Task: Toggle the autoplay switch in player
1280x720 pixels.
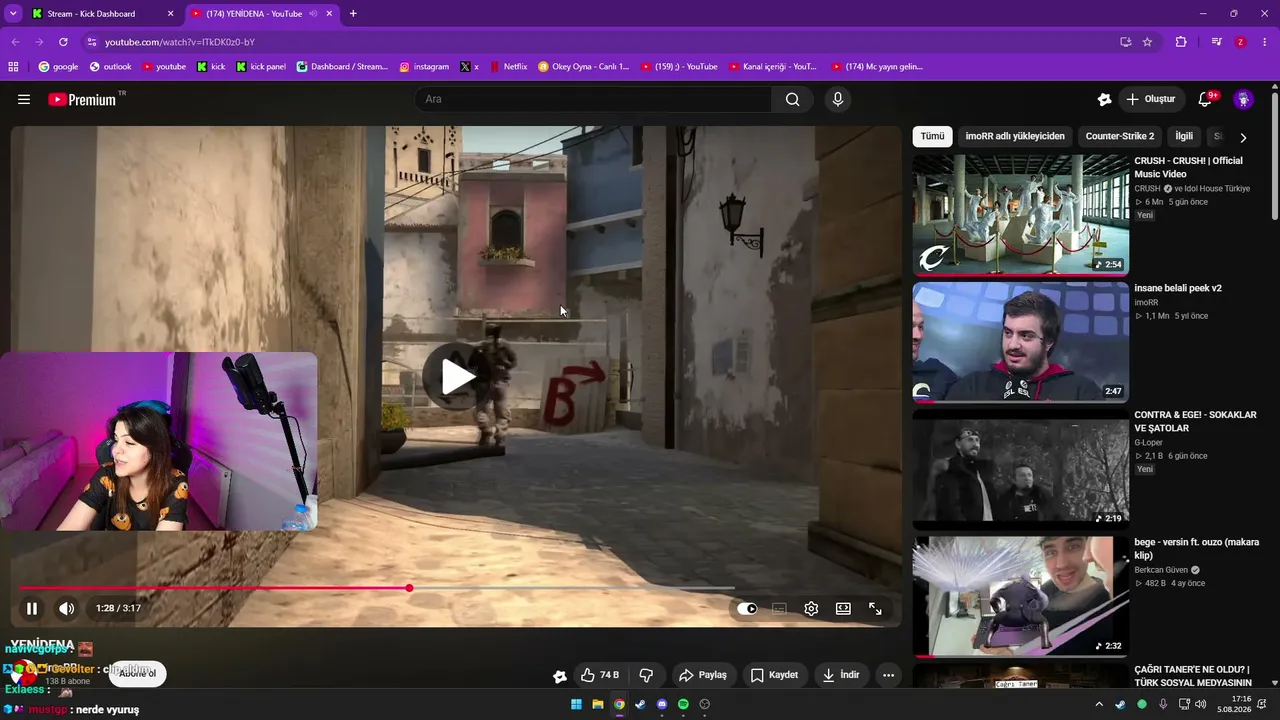Action: pos(747,608)
